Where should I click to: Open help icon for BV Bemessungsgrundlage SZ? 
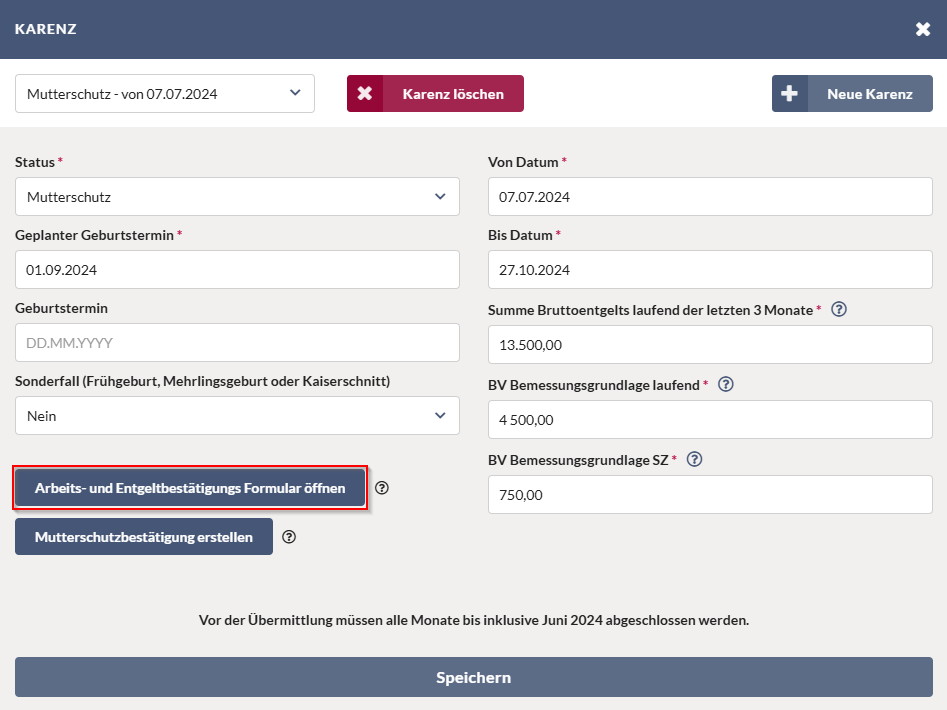695,459
